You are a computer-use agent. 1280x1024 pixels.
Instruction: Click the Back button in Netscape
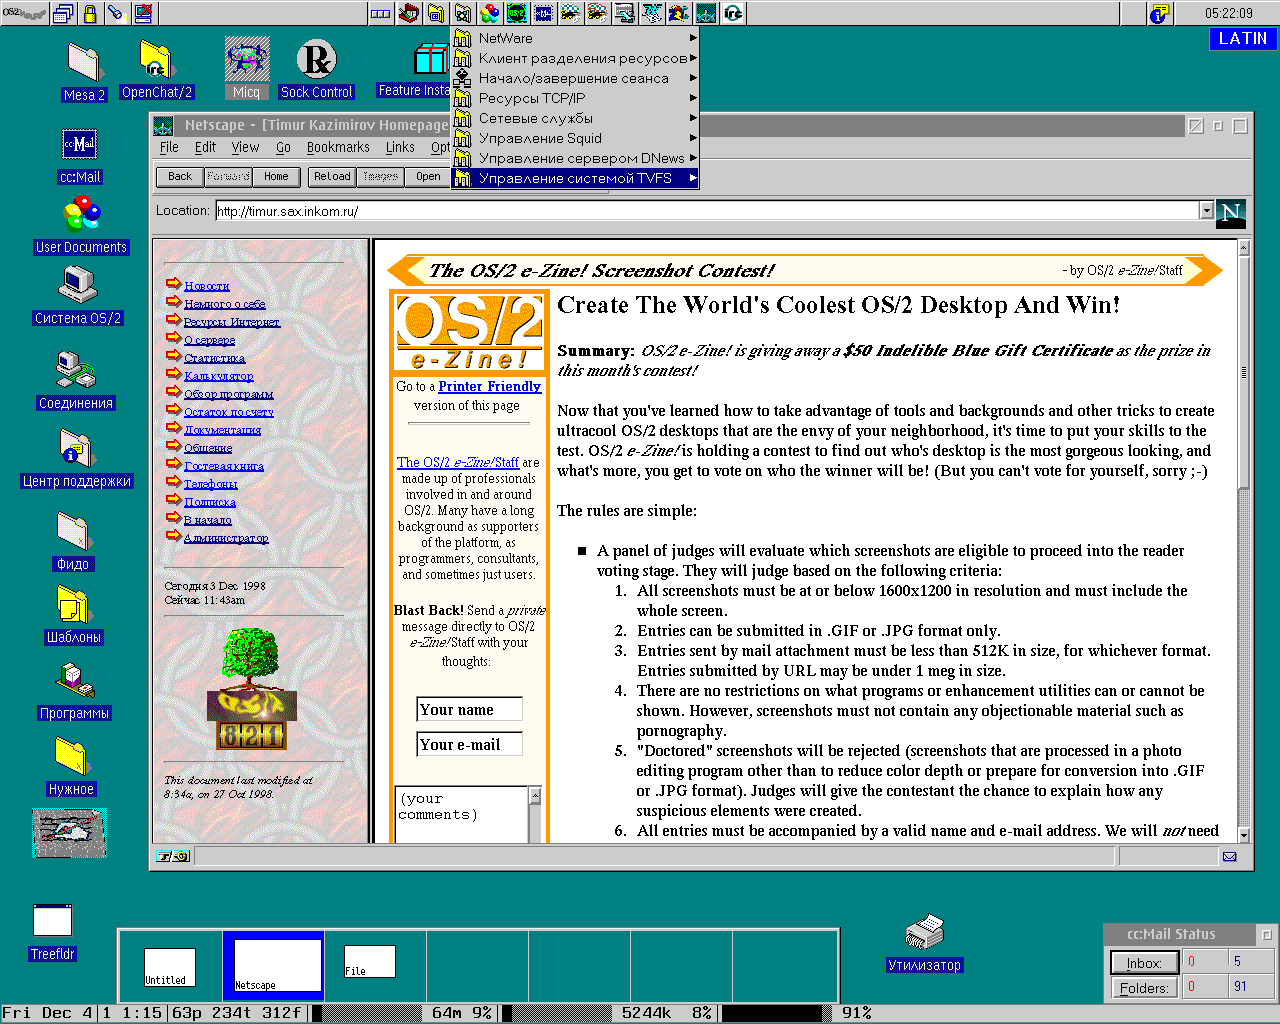point(180,177)
